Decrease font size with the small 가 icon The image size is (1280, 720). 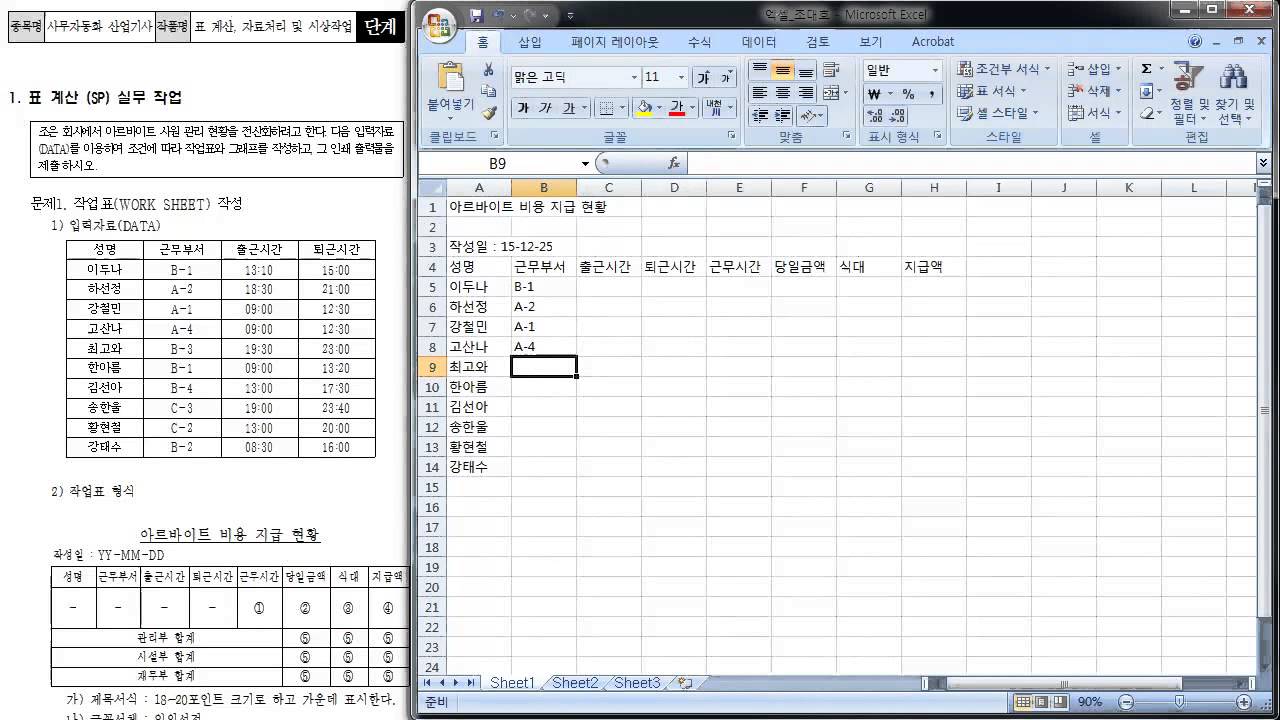click(x=725, y=77)
